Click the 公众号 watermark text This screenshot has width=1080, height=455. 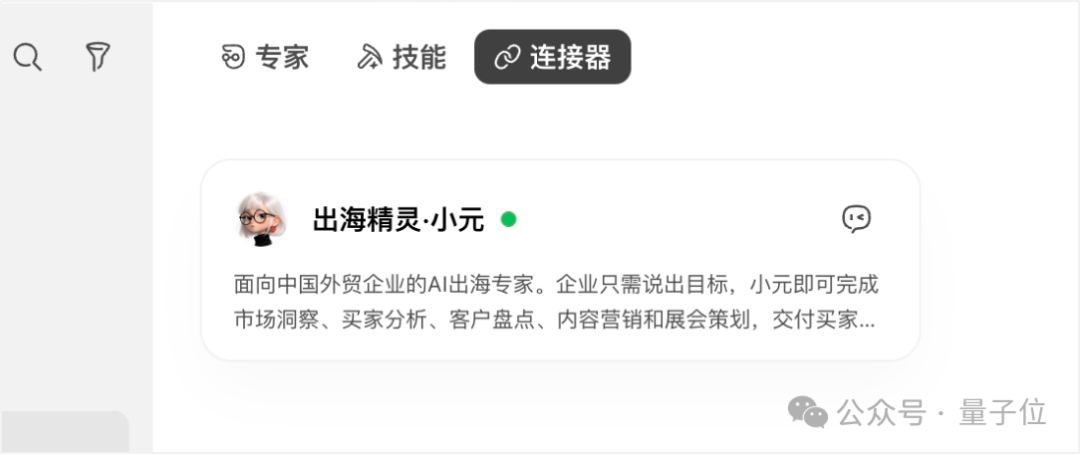881,412
